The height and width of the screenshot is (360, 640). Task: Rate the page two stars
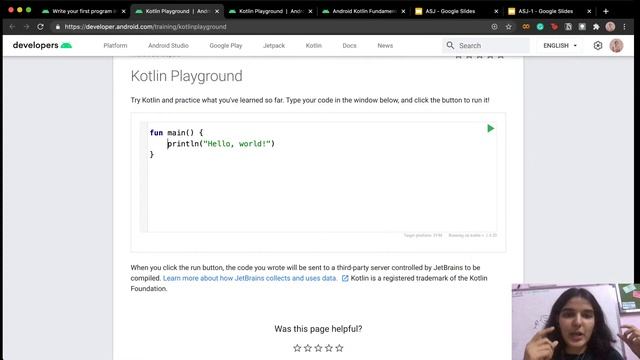pos(308,348)
